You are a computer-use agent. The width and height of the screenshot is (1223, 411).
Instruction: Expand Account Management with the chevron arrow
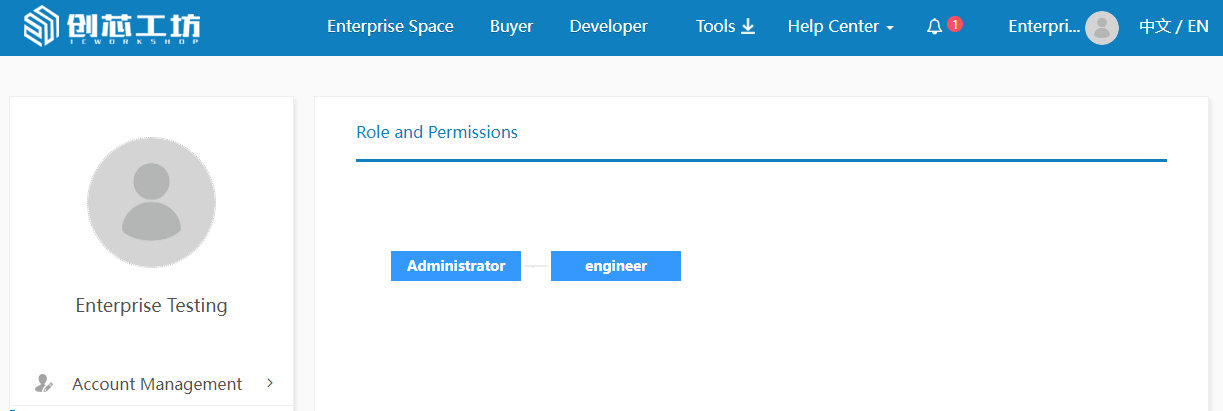pos(270,383)
